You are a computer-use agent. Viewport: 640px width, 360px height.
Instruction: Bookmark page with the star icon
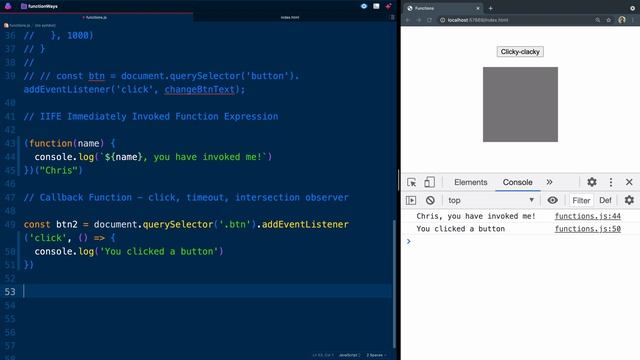point(609,20)
